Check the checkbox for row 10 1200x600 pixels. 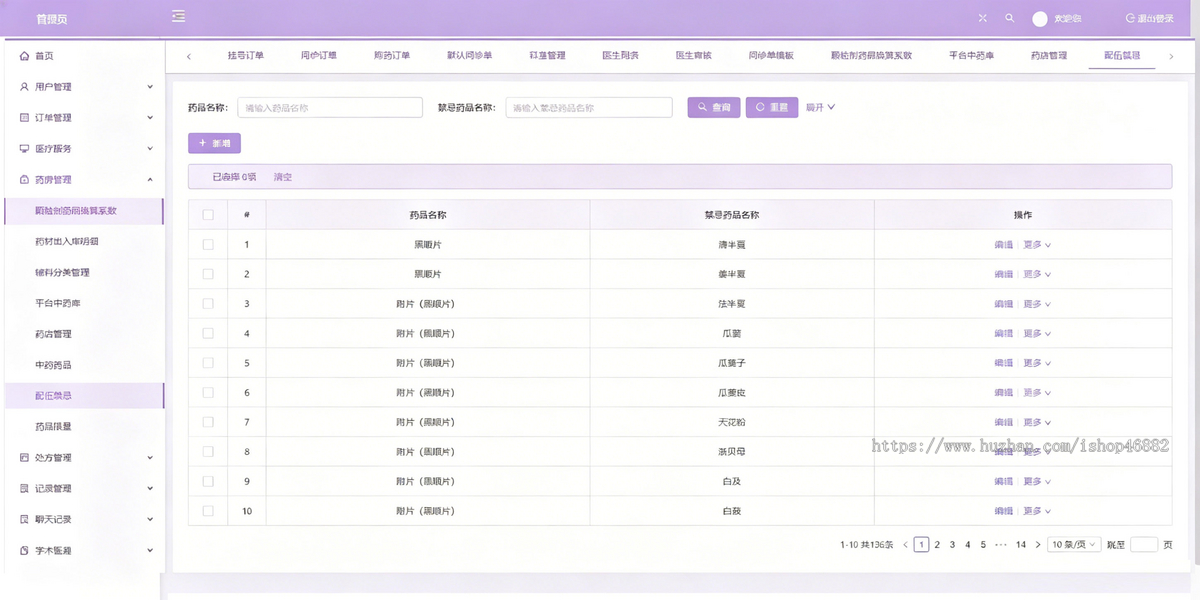click(x=208, y=511)
